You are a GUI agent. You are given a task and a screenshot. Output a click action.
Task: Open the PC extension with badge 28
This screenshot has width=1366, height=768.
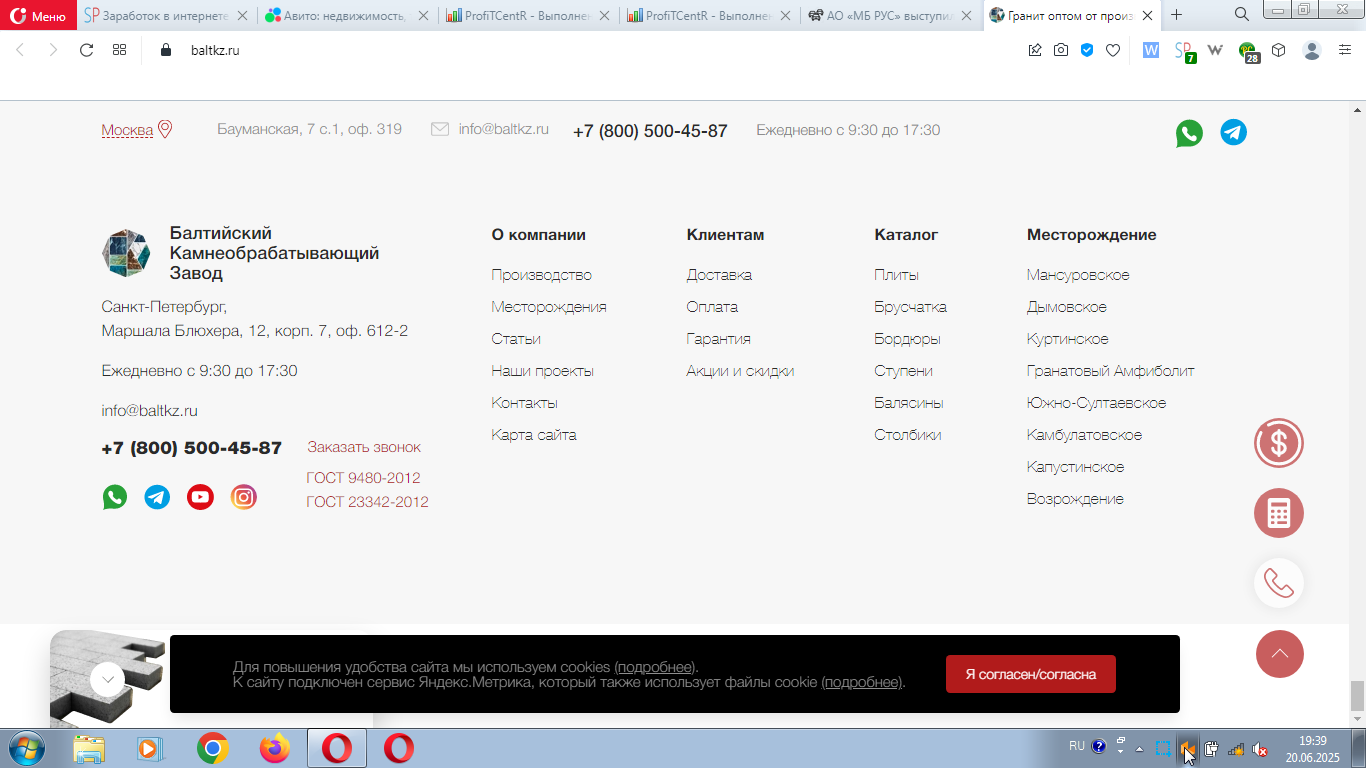coord(1249,52)
